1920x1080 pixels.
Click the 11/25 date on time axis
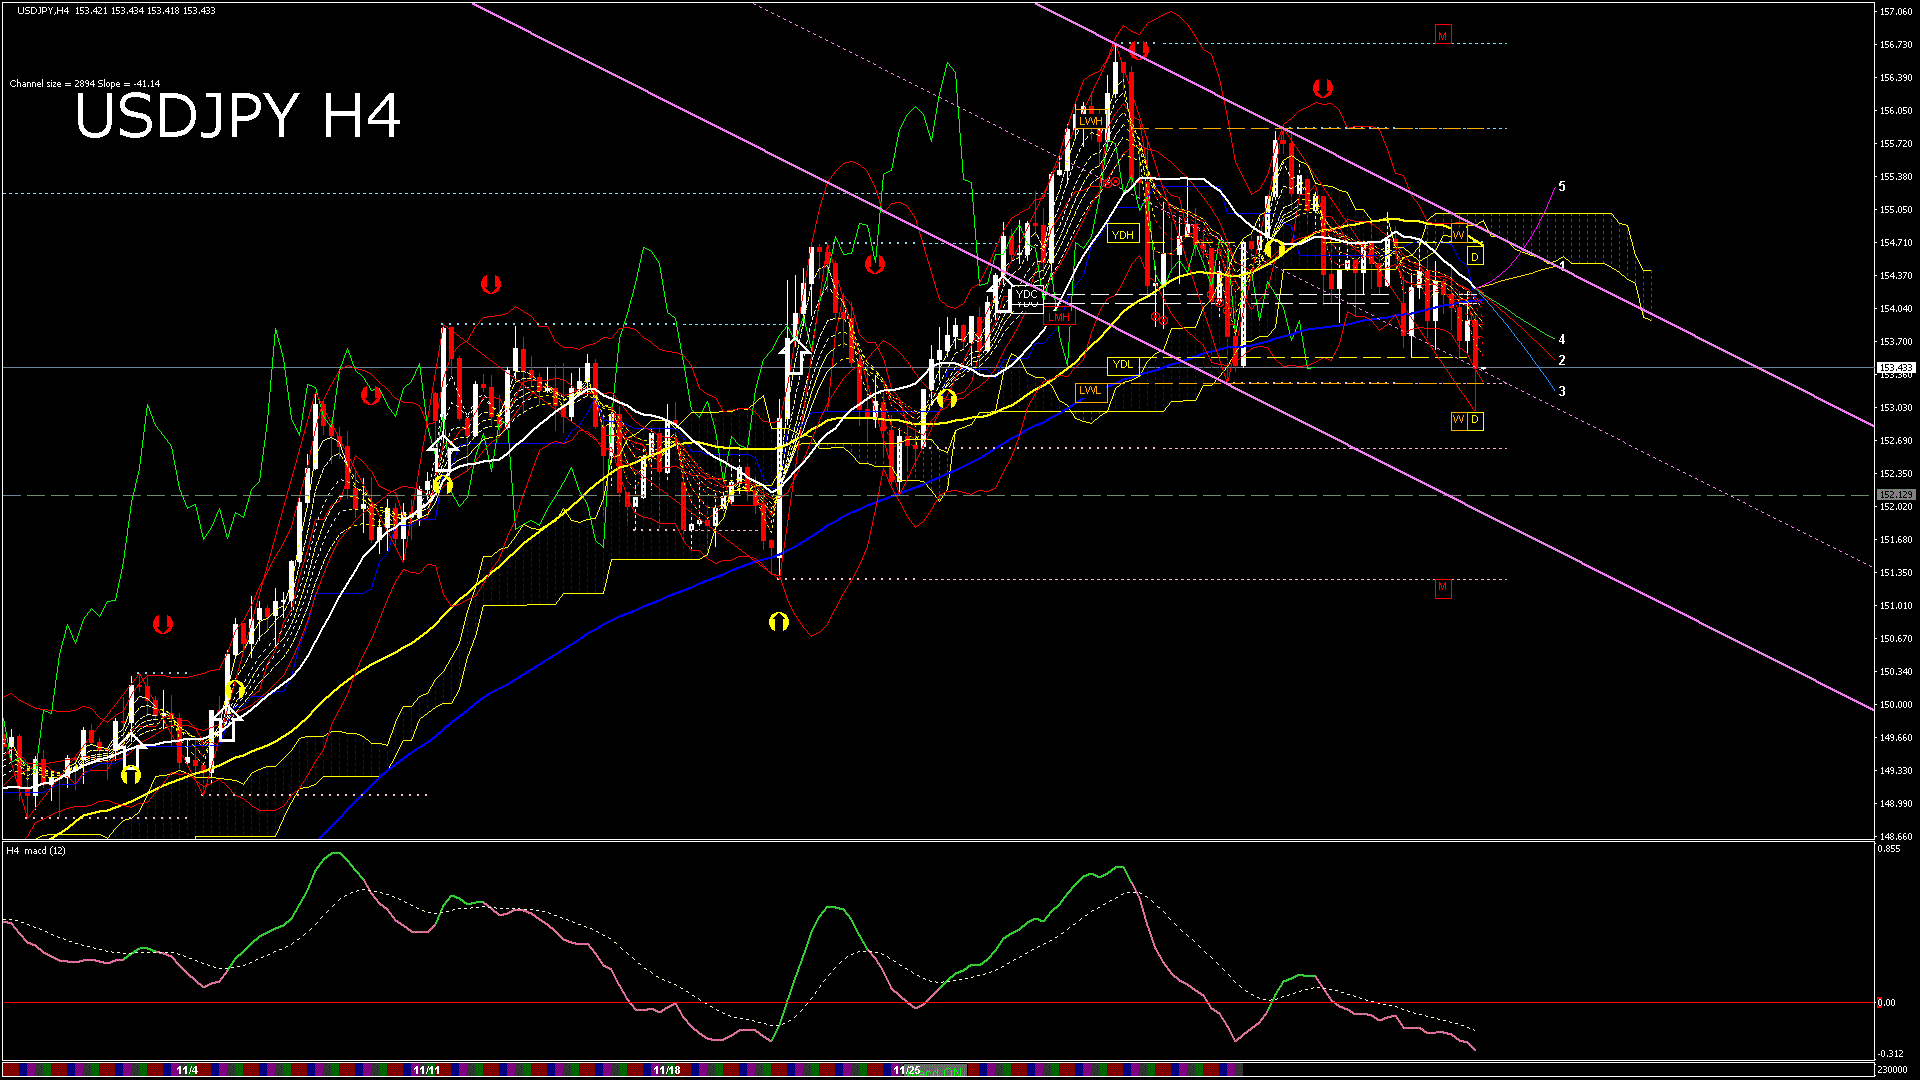(x=907, y=1070)
